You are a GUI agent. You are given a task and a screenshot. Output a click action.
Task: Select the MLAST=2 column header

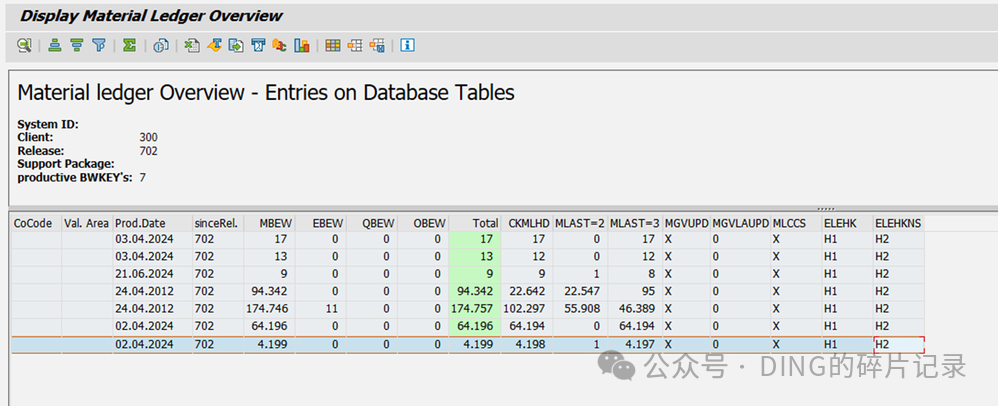click(x=580, y=223)
